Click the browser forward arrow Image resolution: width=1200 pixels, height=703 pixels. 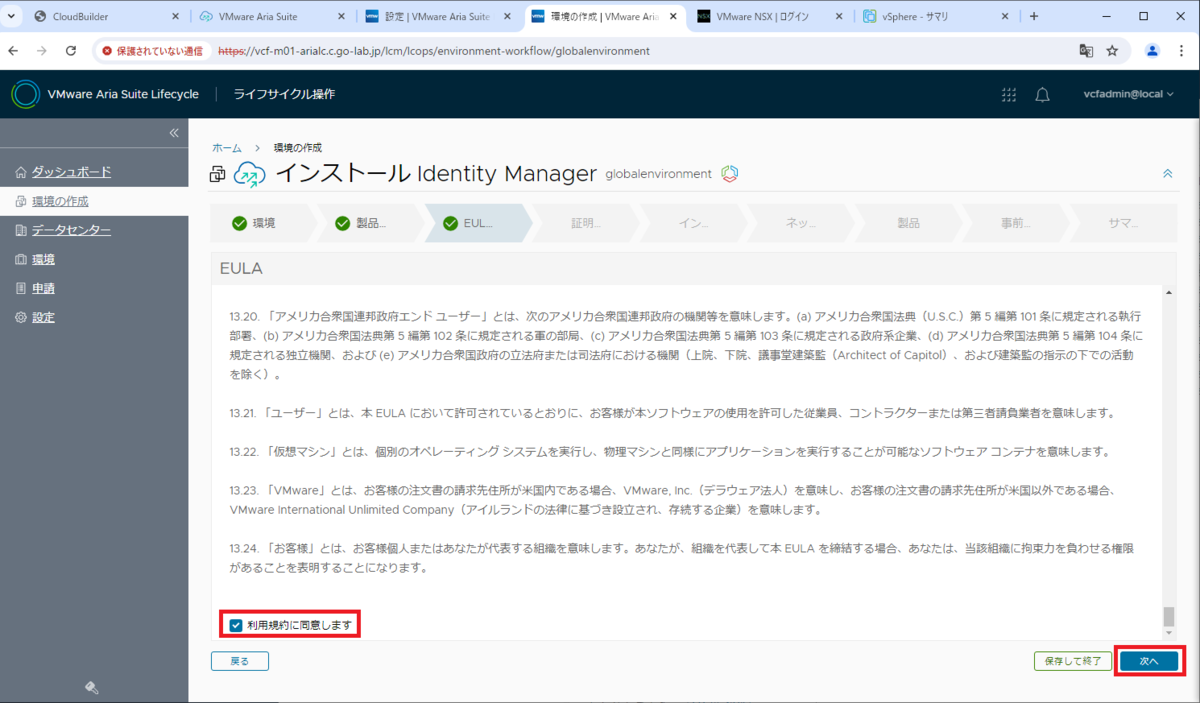42,50
